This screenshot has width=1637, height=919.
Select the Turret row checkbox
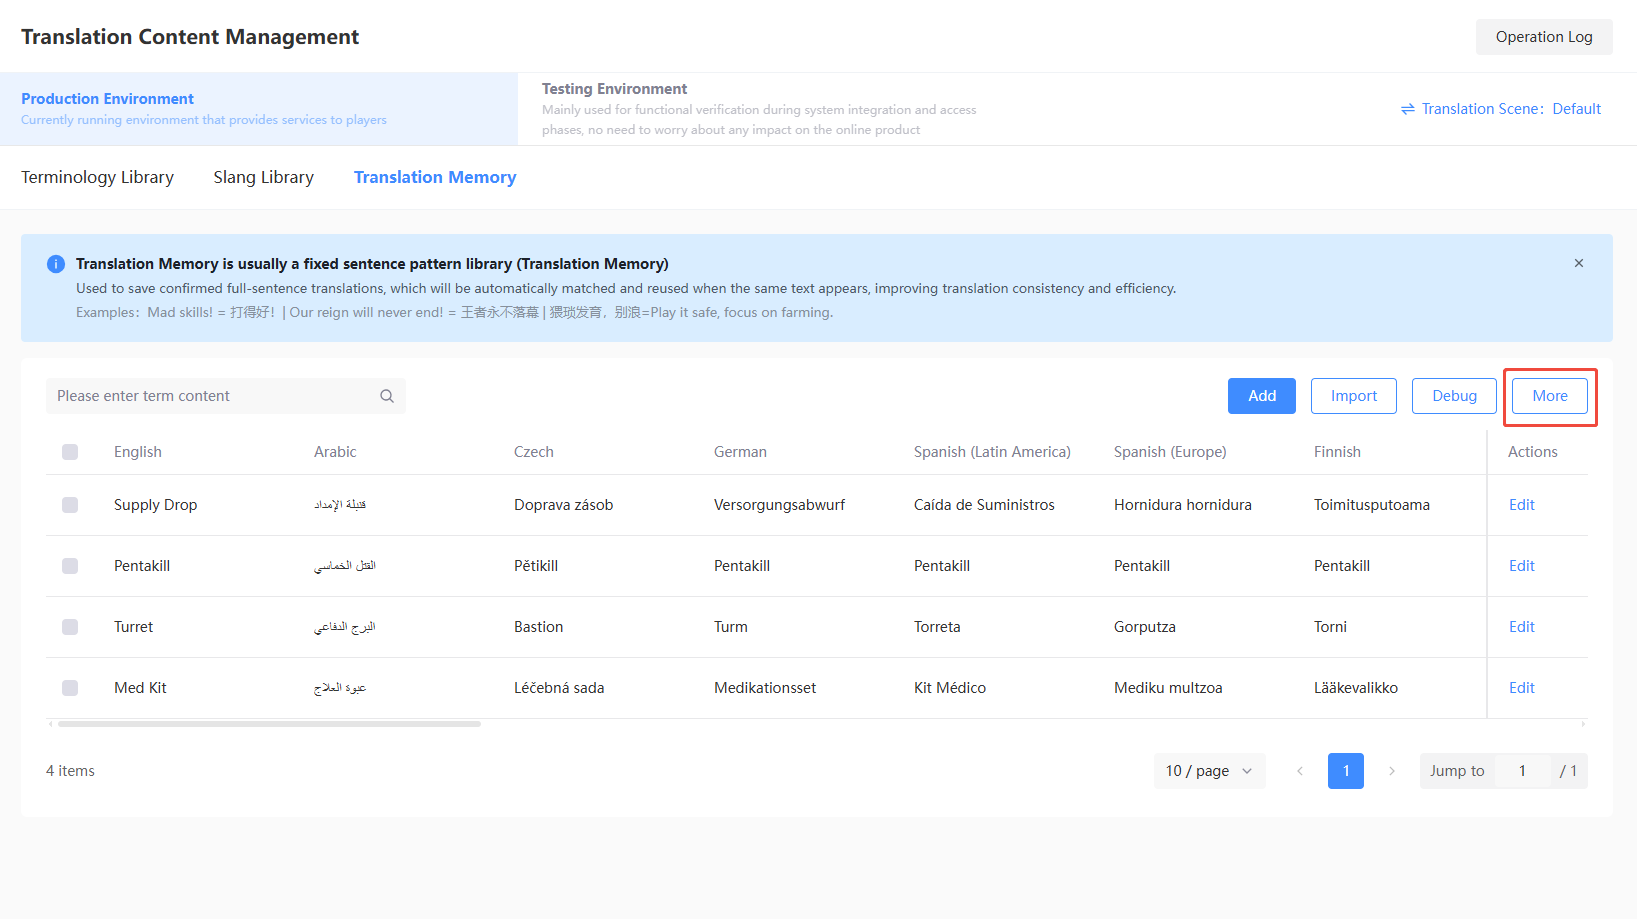(x=70, y=627)
